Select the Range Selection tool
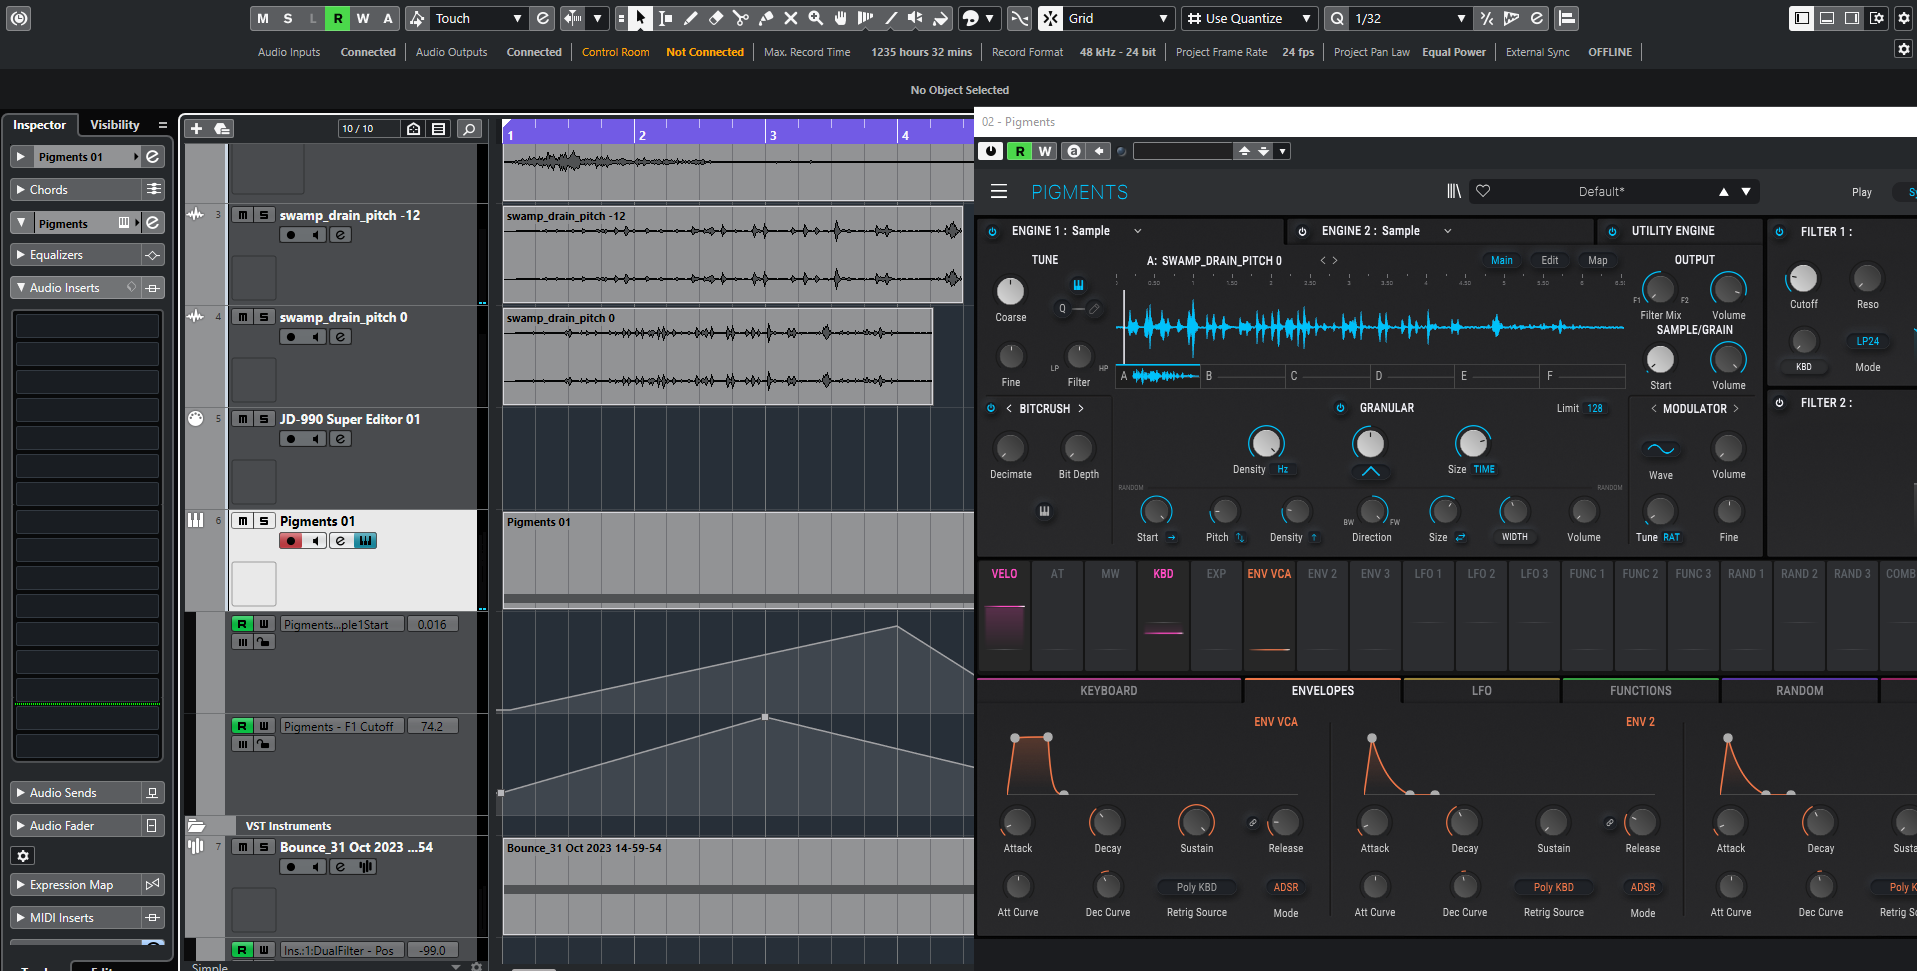The width and height of the screenshot is (1917, 971). pyautogui.click(x=666, y=18)
